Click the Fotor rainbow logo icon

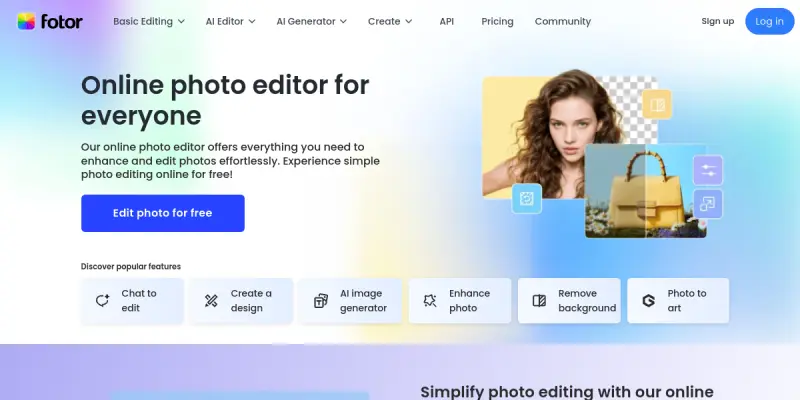click(26, 21)
